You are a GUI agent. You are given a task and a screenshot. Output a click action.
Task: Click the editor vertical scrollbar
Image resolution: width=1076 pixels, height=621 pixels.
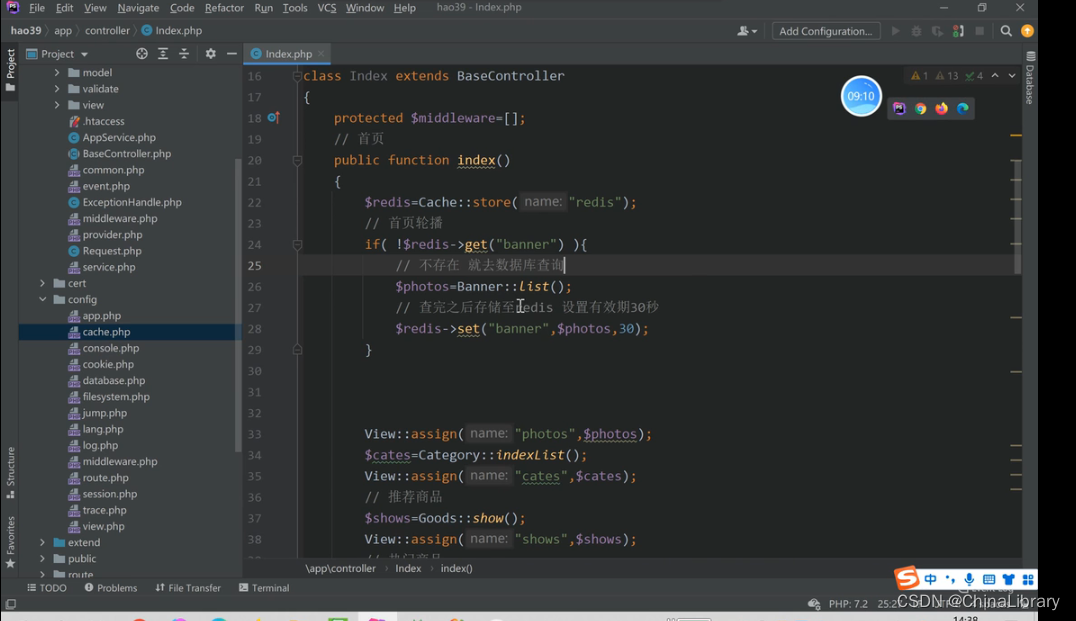click(1017, 216)
